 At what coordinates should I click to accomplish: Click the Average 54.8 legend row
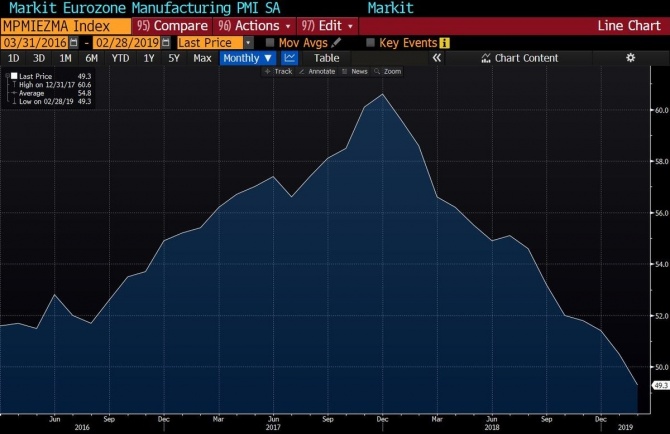(52, 93)
